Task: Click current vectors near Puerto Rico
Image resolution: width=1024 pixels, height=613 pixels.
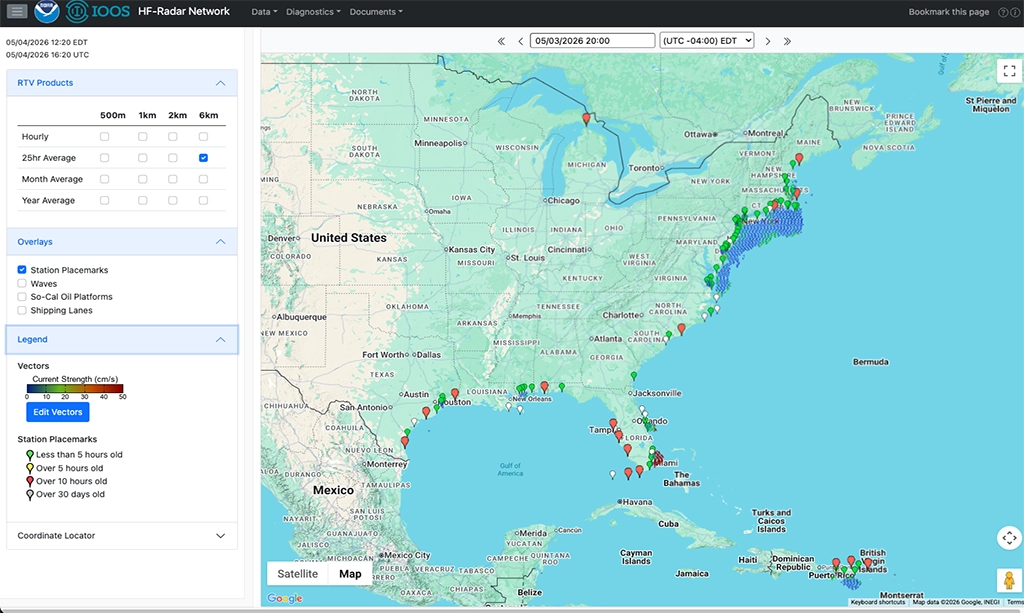Action: click(x=850, y=582)
